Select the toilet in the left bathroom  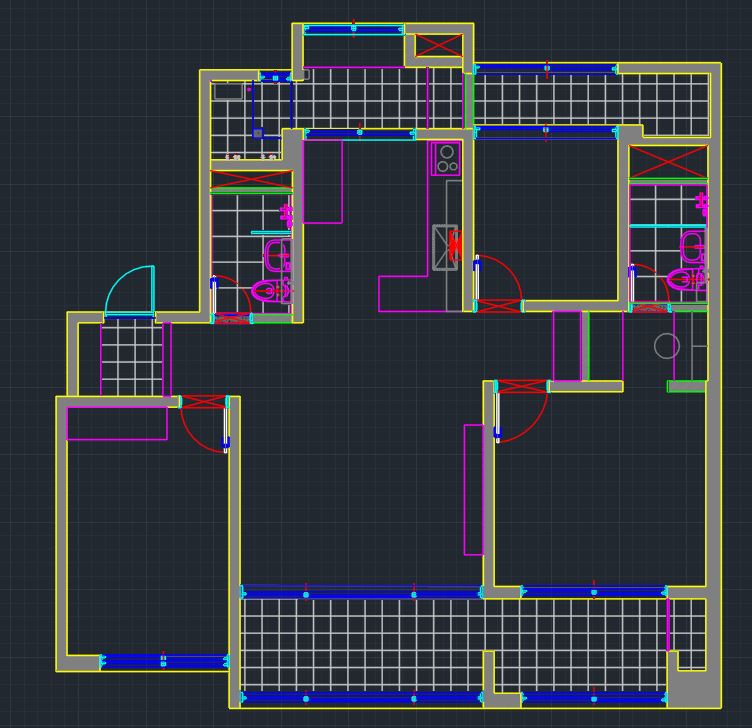[268, 291]
